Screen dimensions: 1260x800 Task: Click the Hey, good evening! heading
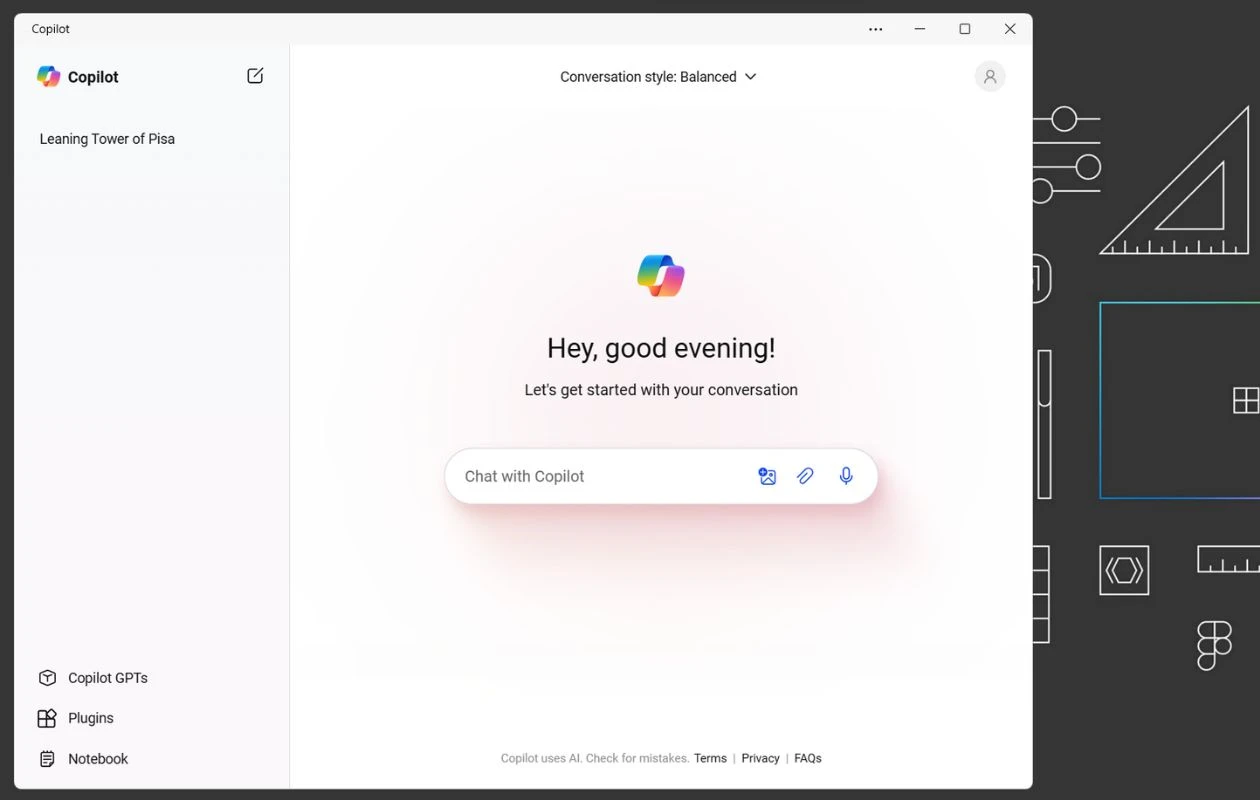[x=661, y=348]
